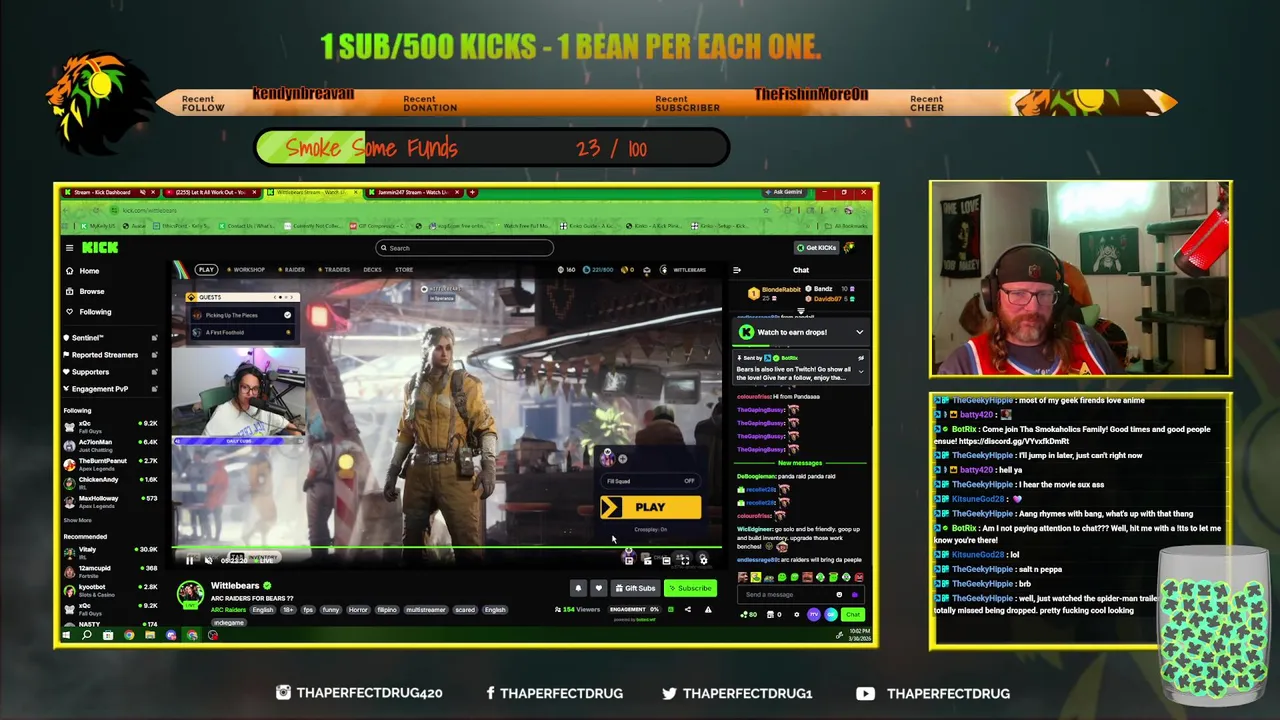1280x720 pixels.
Task: Toggle fullscreen on the stream player
Action: click(x=685, y=560)
